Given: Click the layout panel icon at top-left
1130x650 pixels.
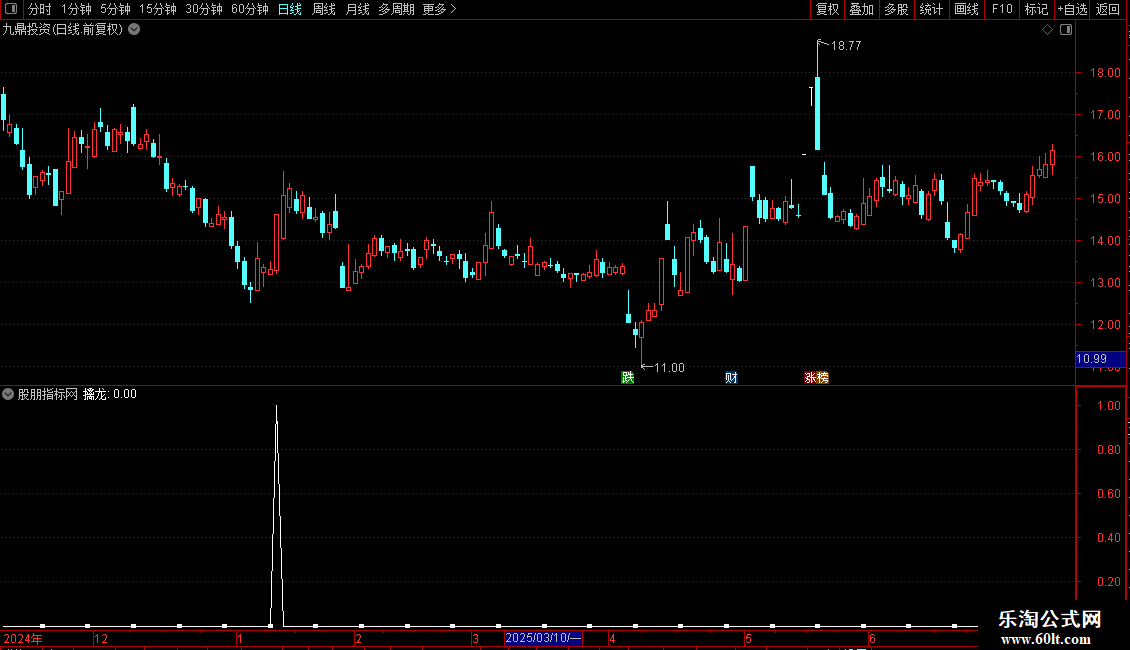Looking at the screenshot, I should pos(11,9).
